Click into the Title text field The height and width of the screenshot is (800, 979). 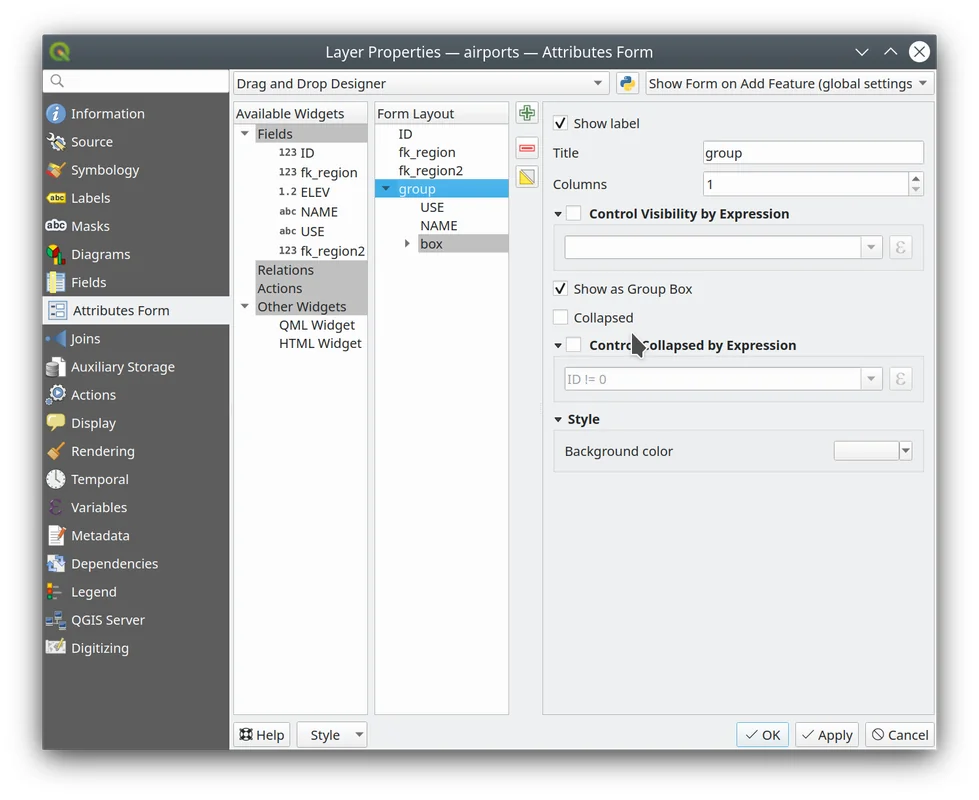813,153
